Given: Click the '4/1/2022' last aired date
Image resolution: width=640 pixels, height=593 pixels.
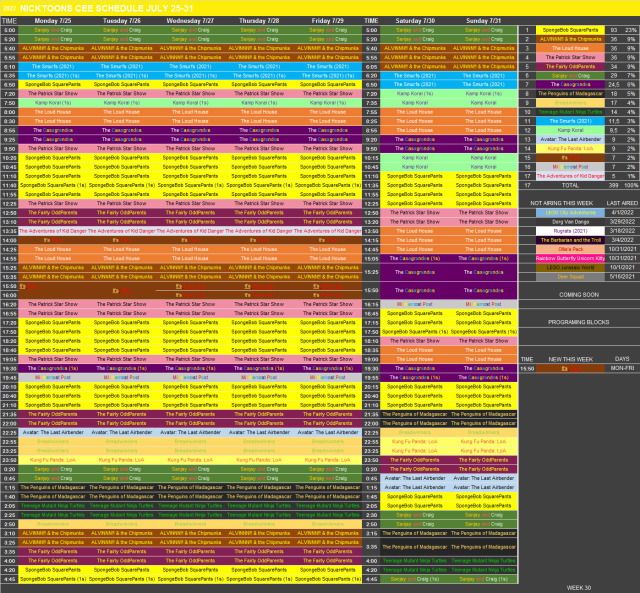Looking at the screenshot, I should [x=622, y=213].
